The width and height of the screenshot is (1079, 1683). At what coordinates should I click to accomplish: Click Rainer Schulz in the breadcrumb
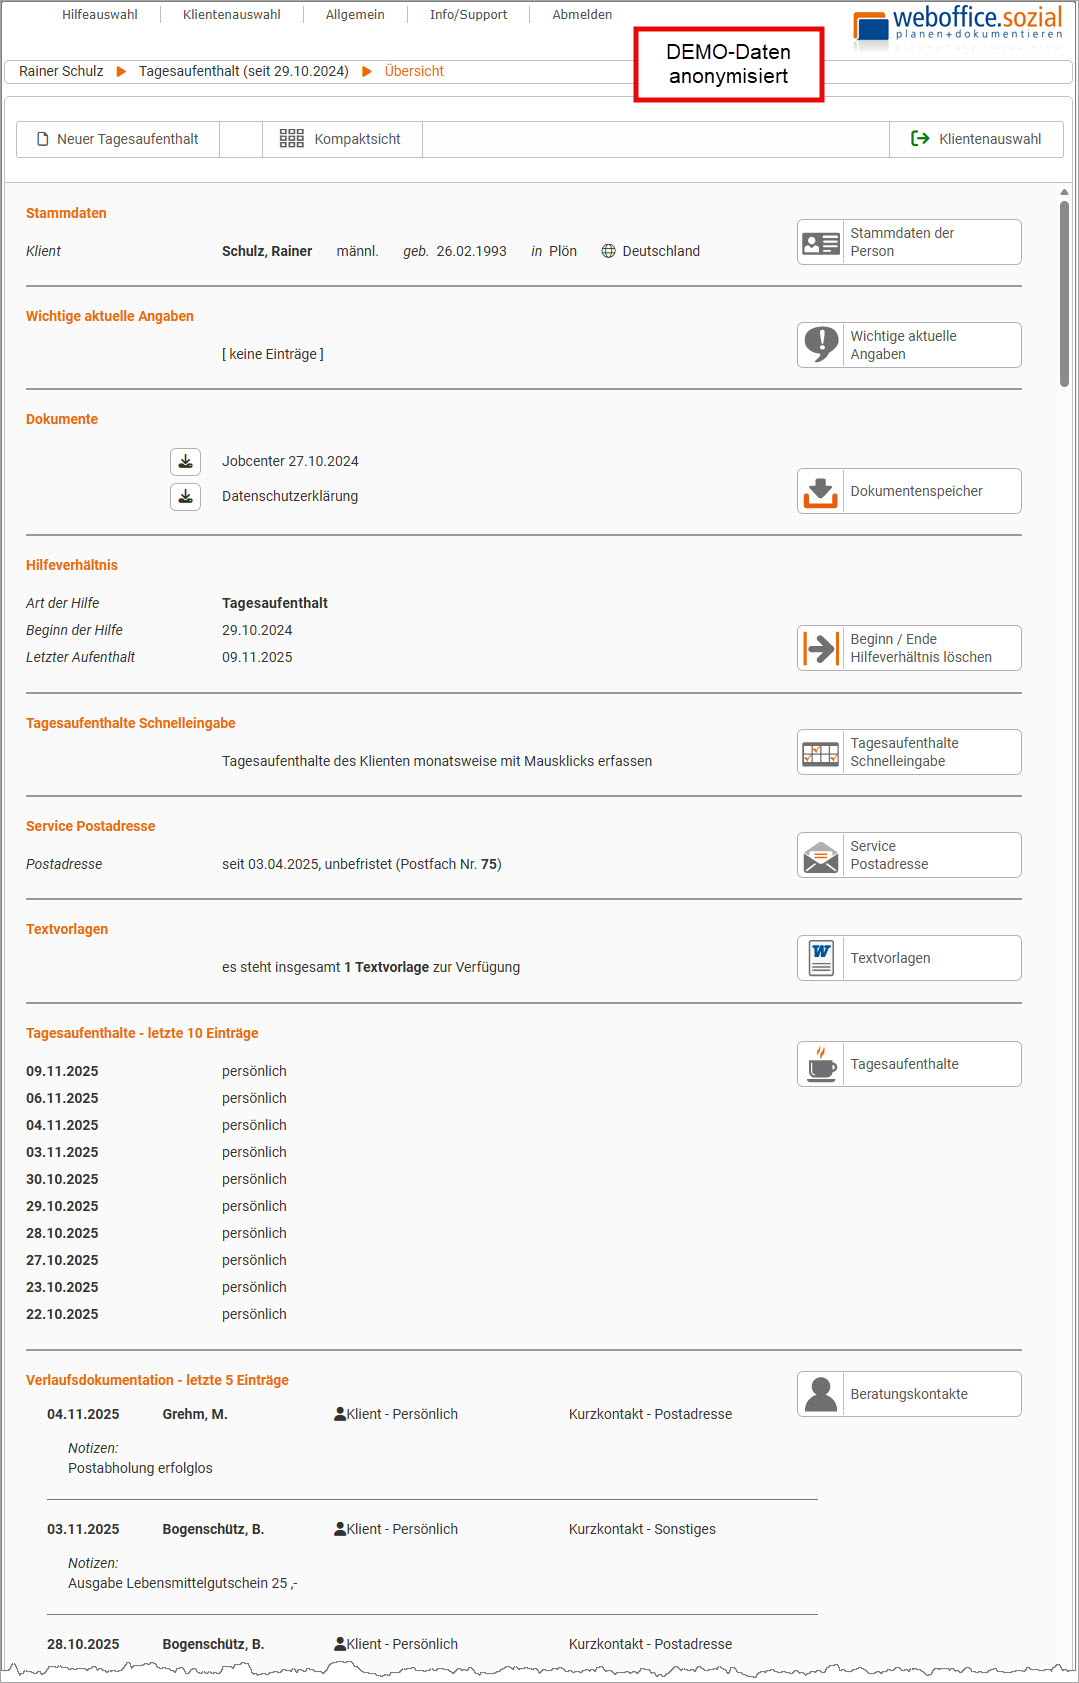[61, 72]
